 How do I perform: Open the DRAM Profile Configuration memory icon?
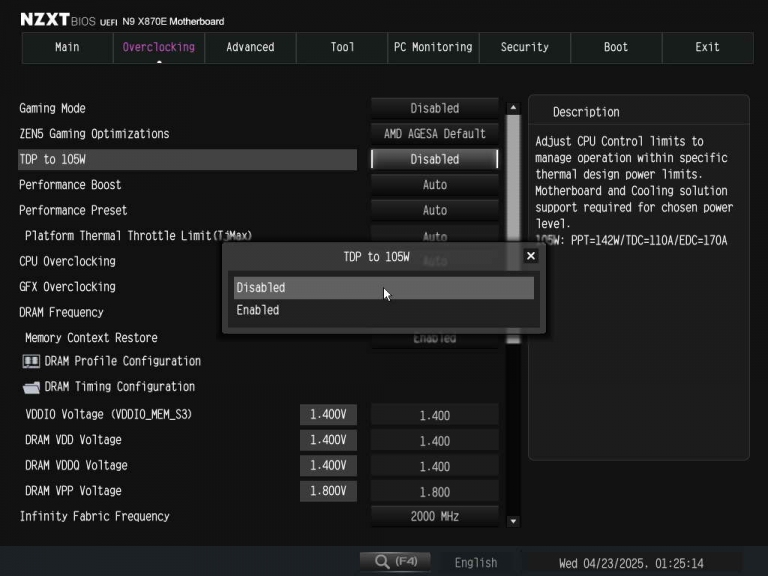(x=31, y=361)
